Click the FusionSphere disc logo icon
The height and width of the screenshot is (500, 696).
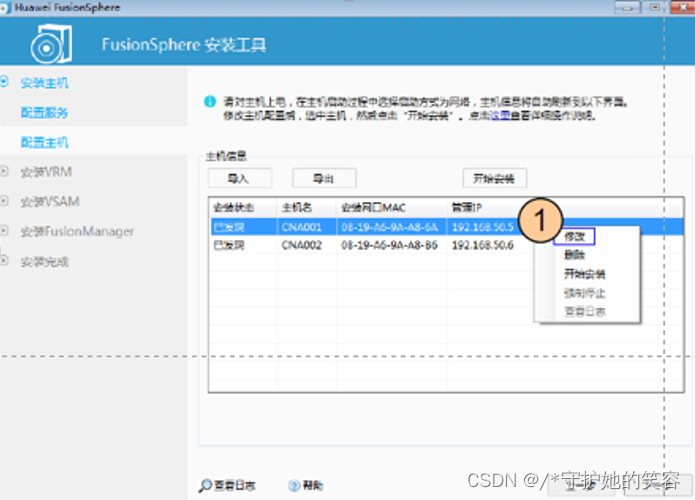click(51, 44)
